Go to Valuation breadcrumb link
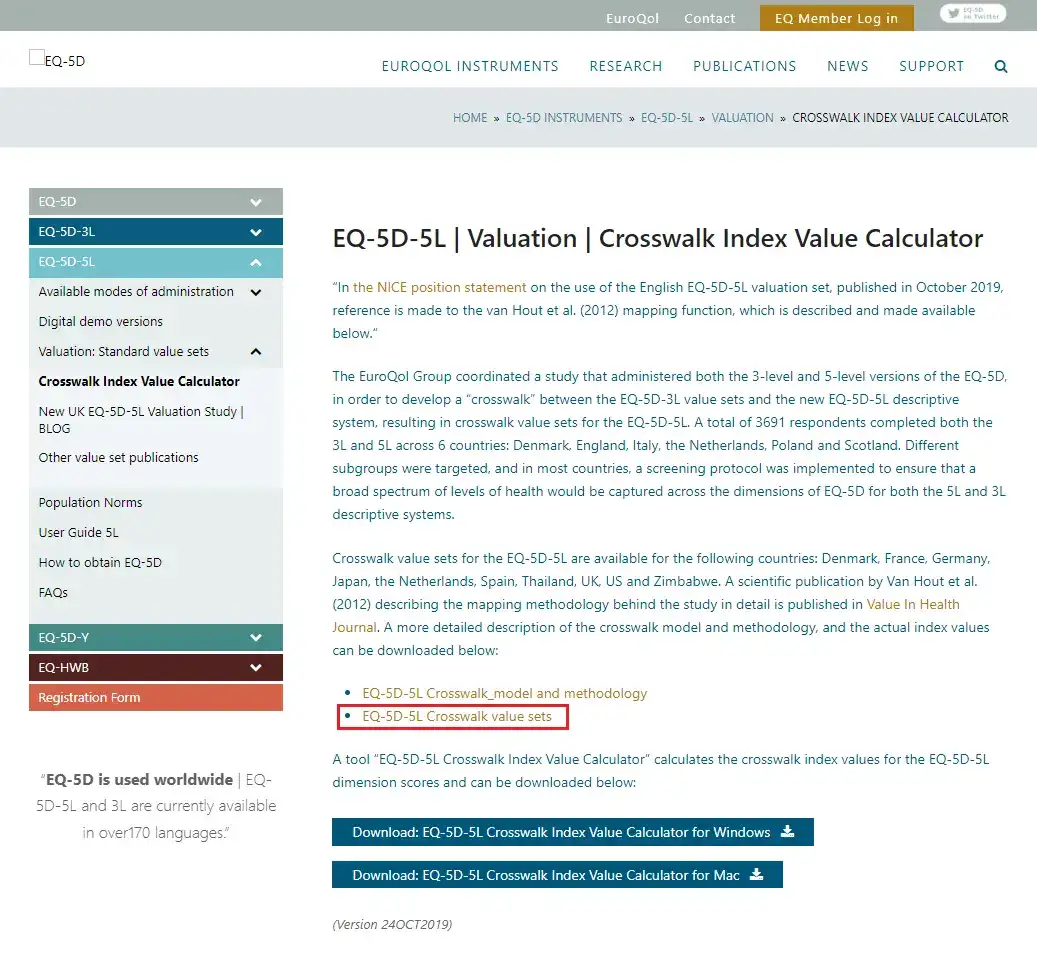This screenshot has width=1037, height=960. [x=743, y=118]
